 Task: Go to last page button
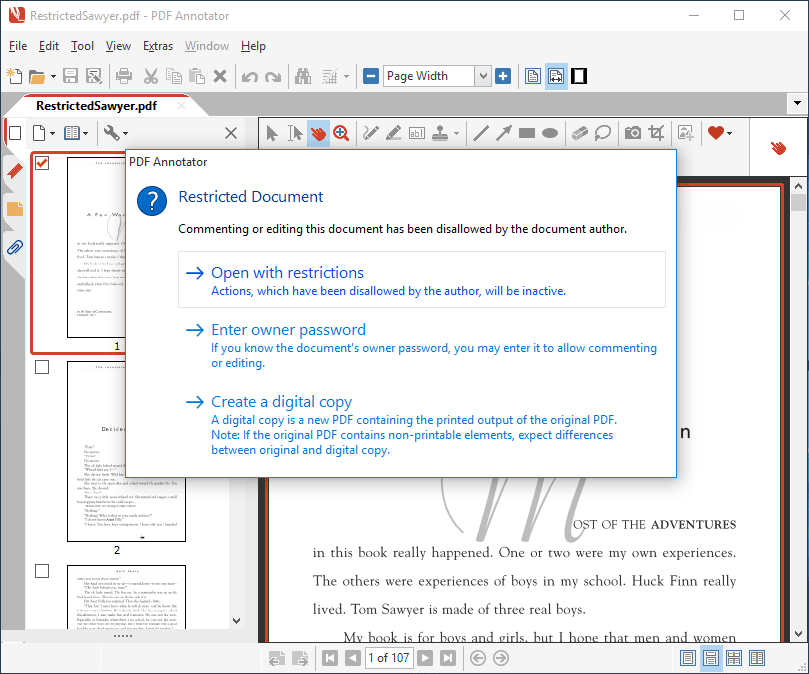click(x=448, y=658)
